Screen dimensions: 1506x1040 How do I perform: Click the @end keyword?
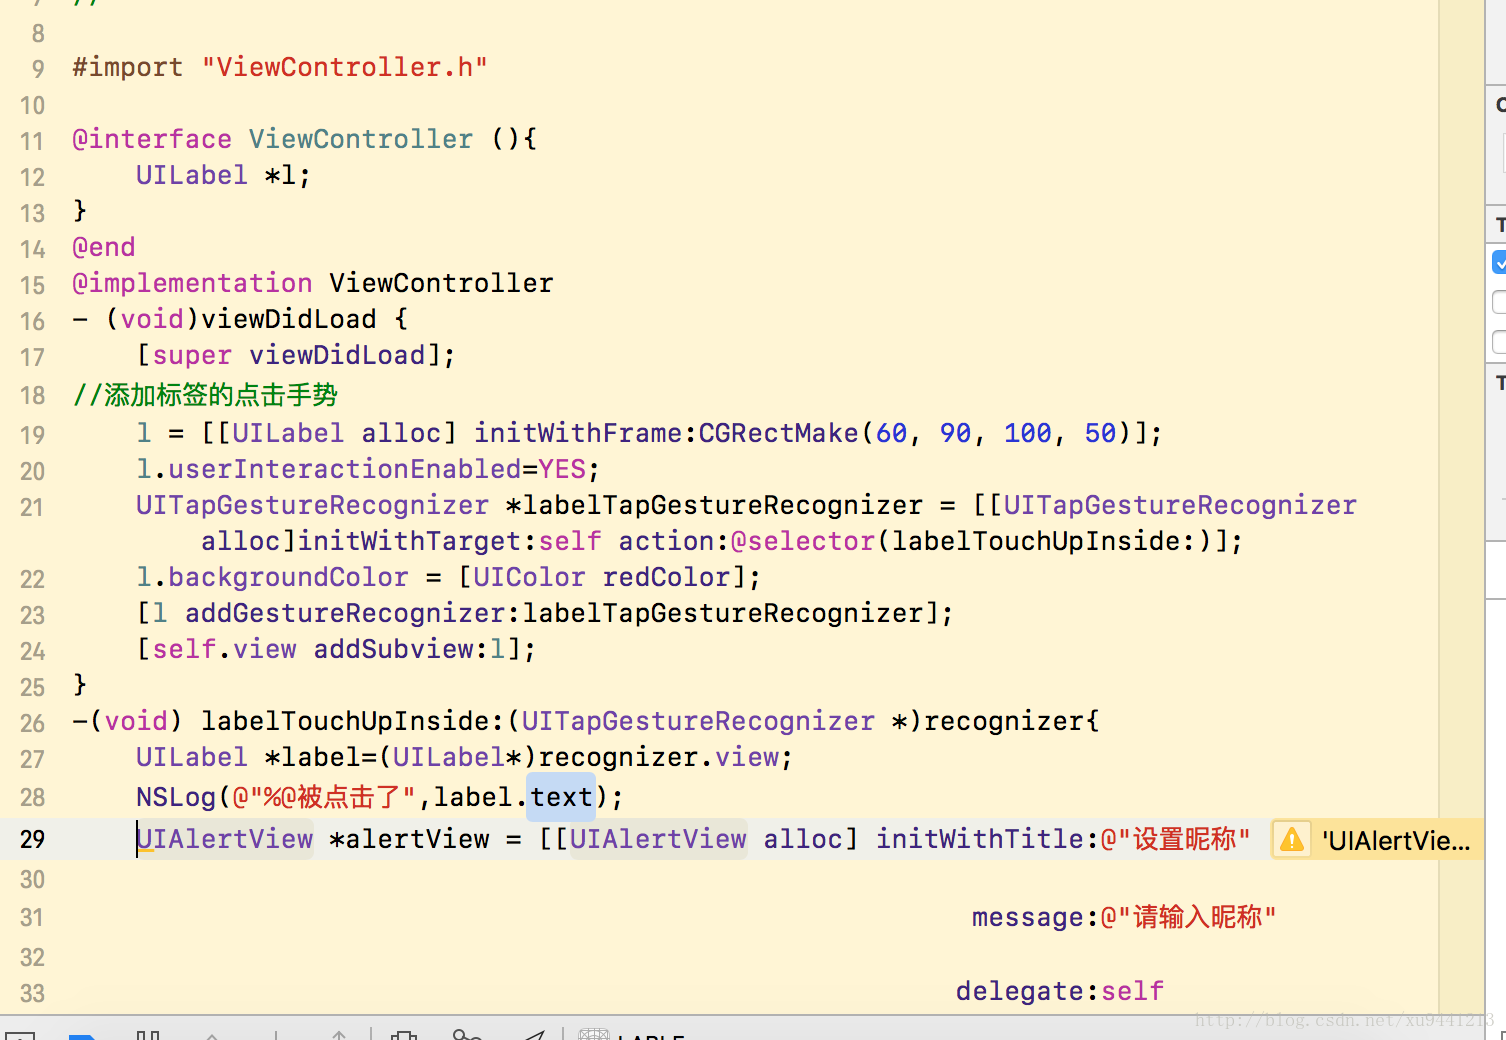coord(104,247)
